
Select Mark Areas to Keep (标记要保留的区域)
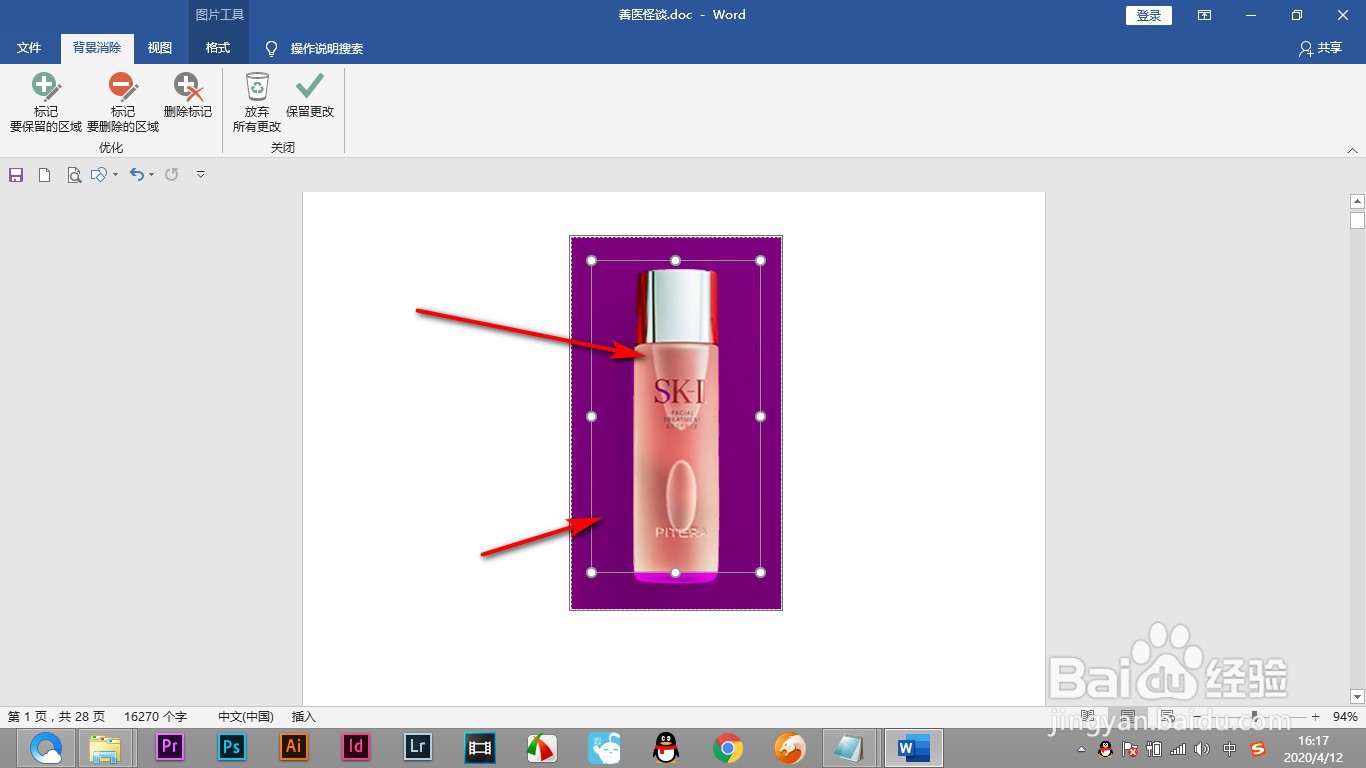[x=46, y=102]
